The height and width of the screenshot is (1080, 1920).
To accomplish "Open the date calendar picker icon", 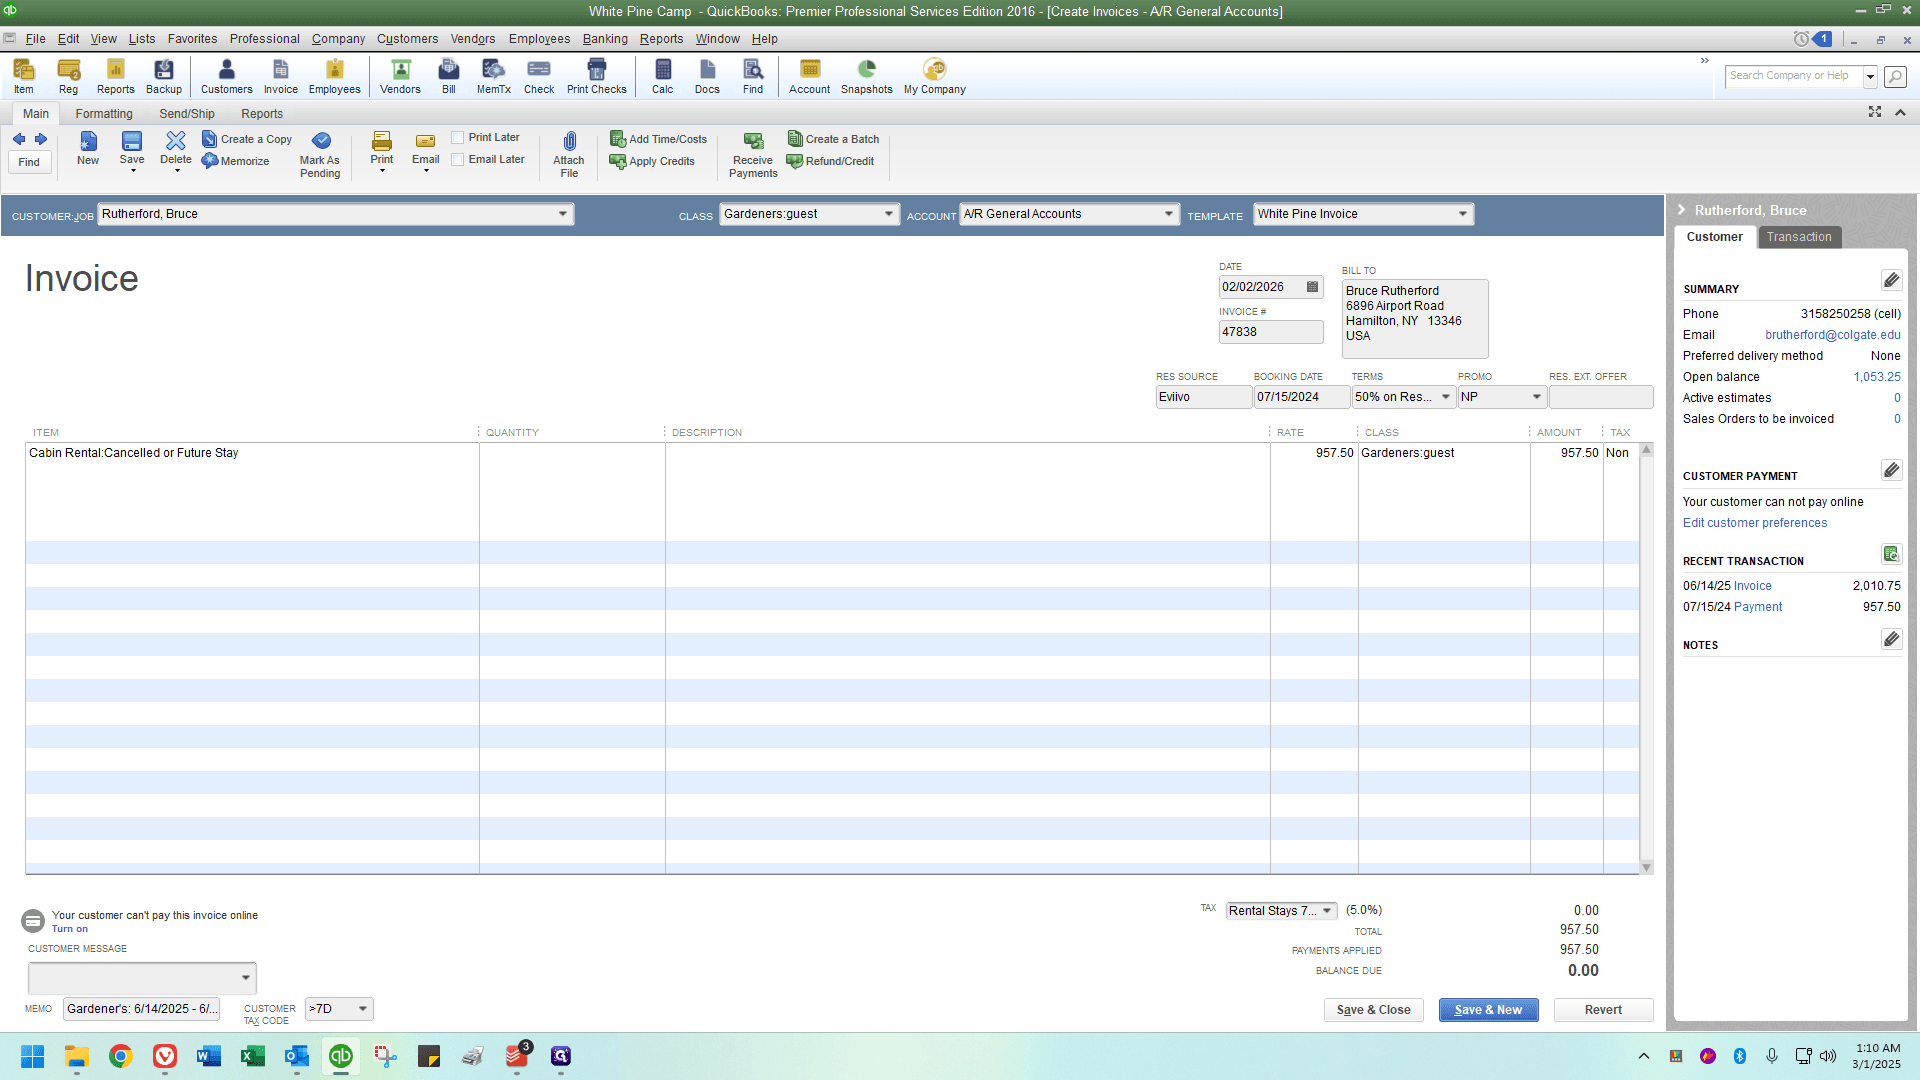I will [x=1313, y=287].
